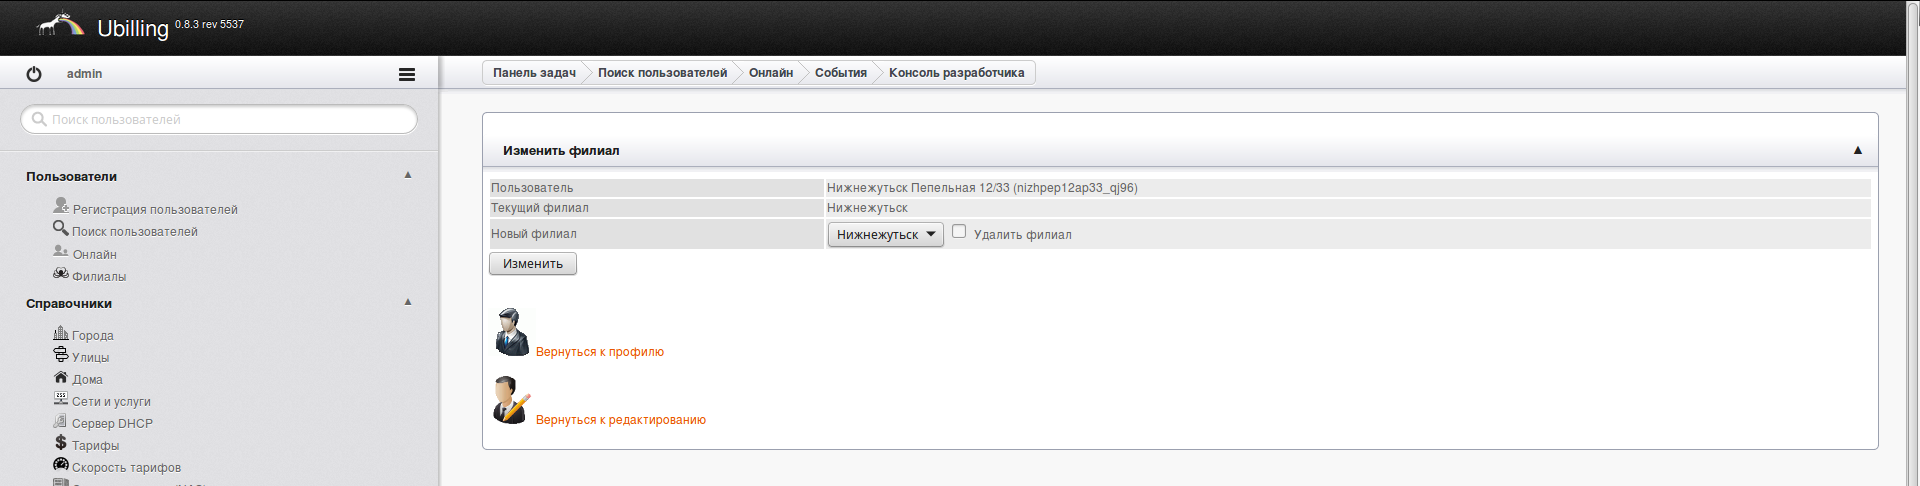1920x486 pixels.
Task: Click the Cities (Города) buildings icon
Action: (61, 333)
